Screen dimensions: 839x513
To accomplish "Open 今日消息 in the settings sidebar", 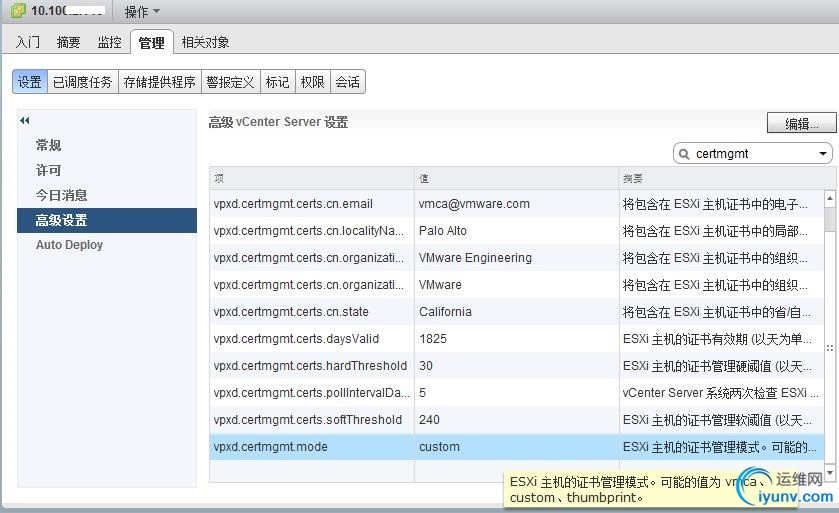I will (x=62, y=195).
